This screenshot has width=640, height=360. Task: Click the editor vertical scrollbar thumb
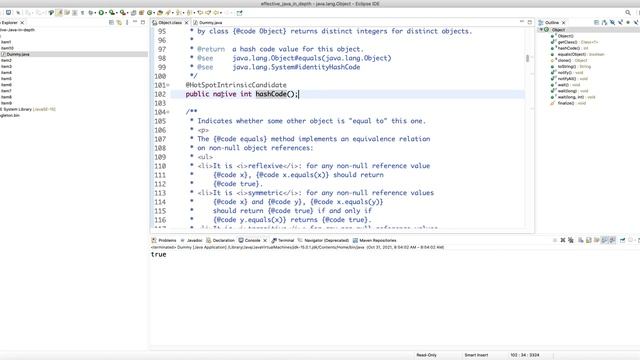527,58
